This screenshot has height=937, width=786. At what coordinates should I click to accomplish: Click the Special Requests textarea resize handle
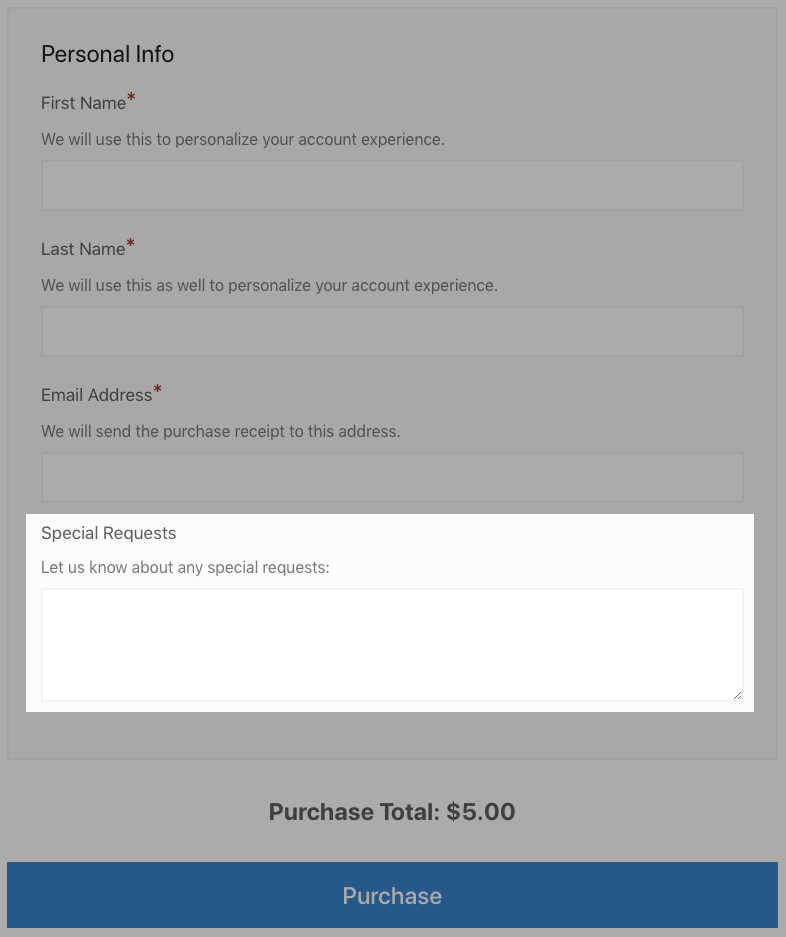tap(737, 694)
